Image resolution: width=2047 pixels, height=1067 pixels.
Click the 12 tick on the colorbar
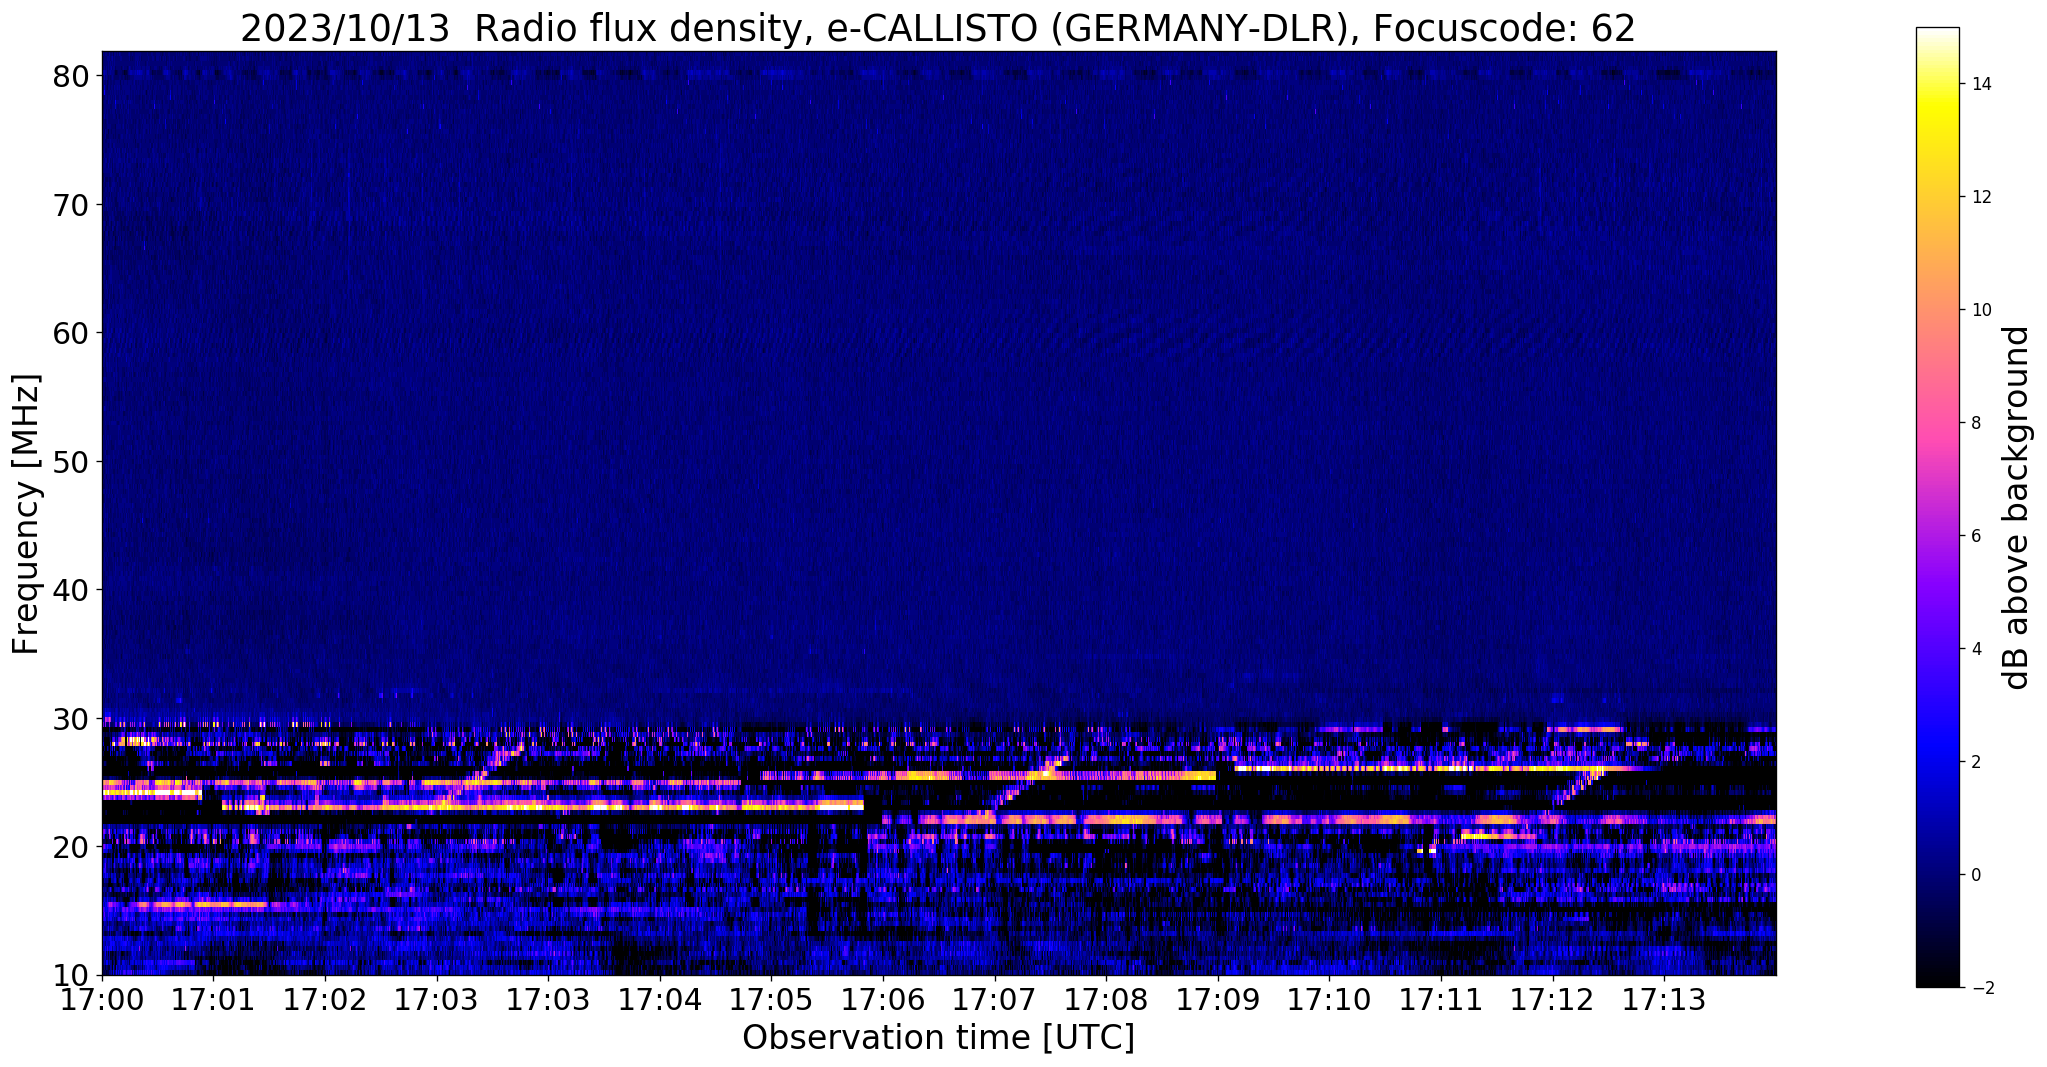[x=1980, y=197]
